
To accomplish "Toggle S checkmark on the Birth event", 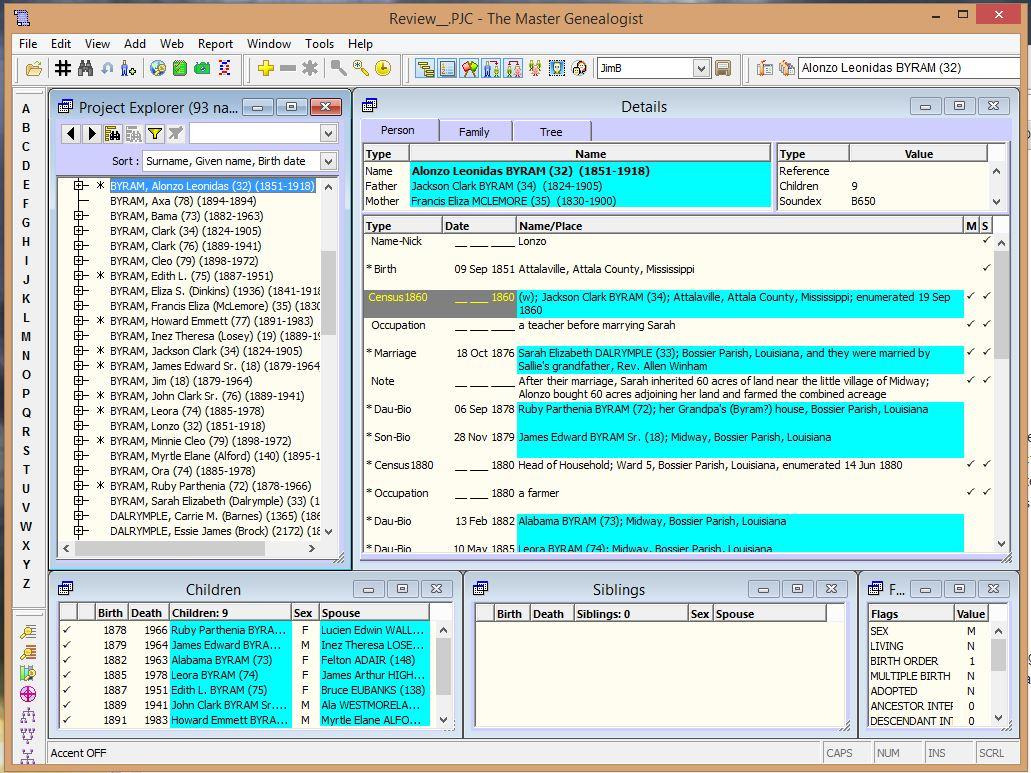I will tap(986, 268).
